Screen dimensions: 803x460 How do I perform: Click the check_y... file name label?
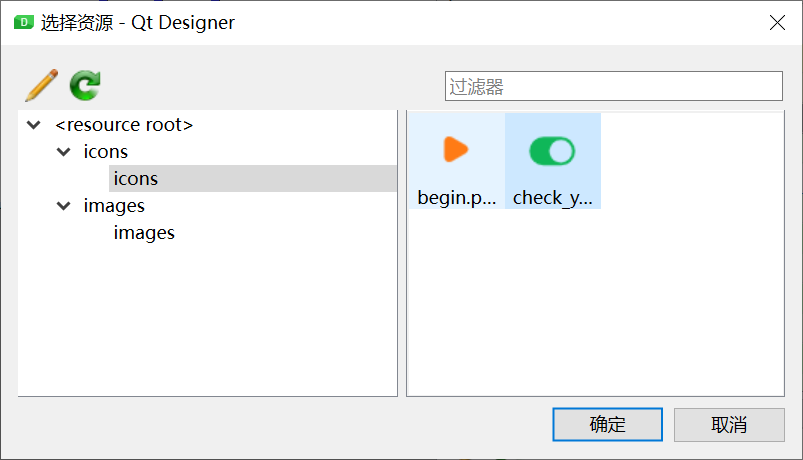tap(552, 198)
